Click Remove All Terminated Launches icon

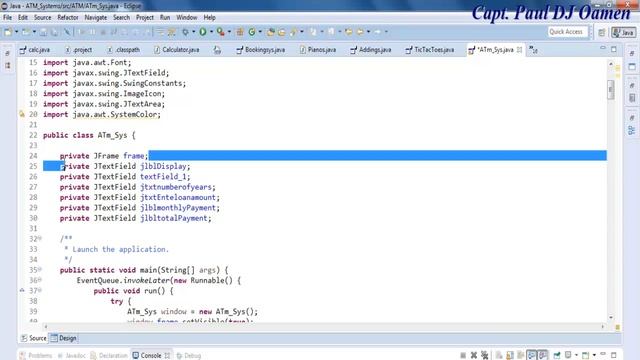[484, 355]
